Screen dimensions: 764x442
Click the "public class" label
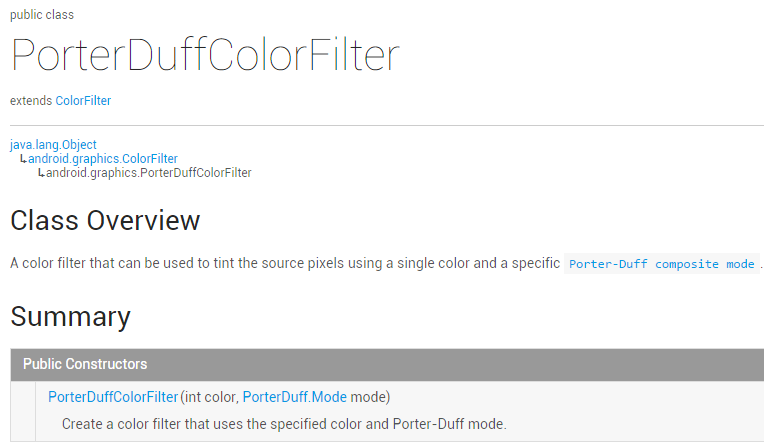pyautogui.click(x=41, y=15)
